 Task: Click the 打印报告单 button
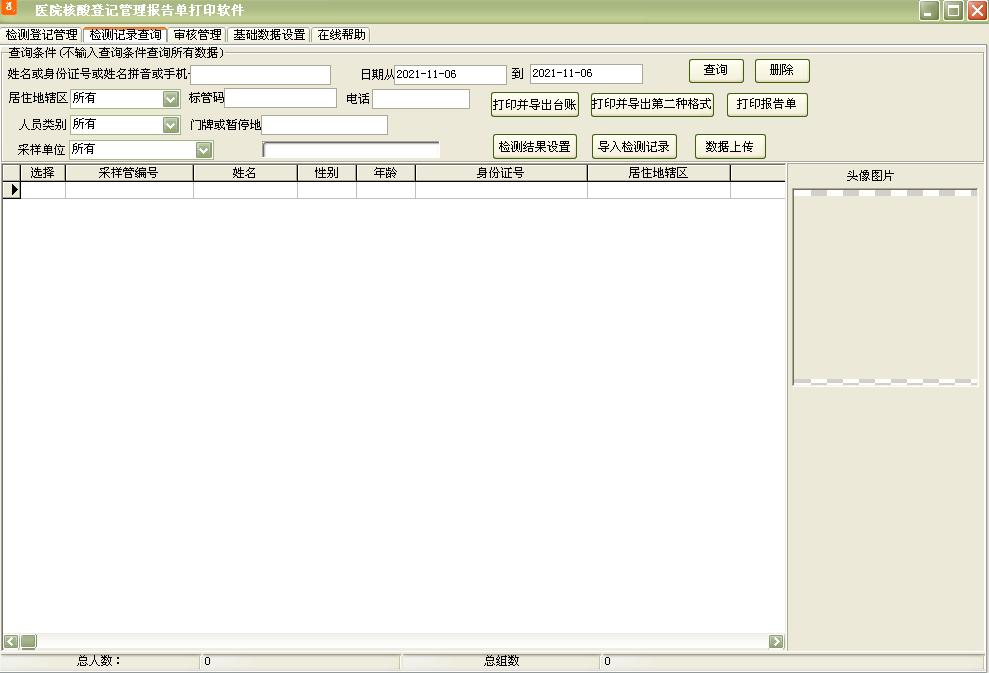point(767,104)
